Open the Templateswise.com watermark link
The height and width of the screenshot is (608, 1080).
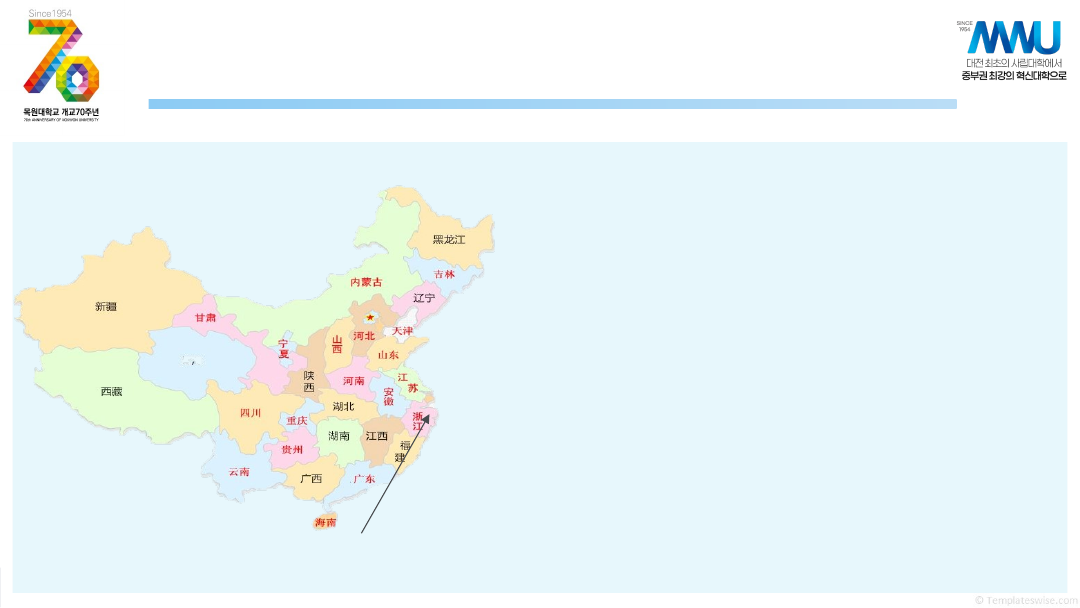coord(1026,599)
